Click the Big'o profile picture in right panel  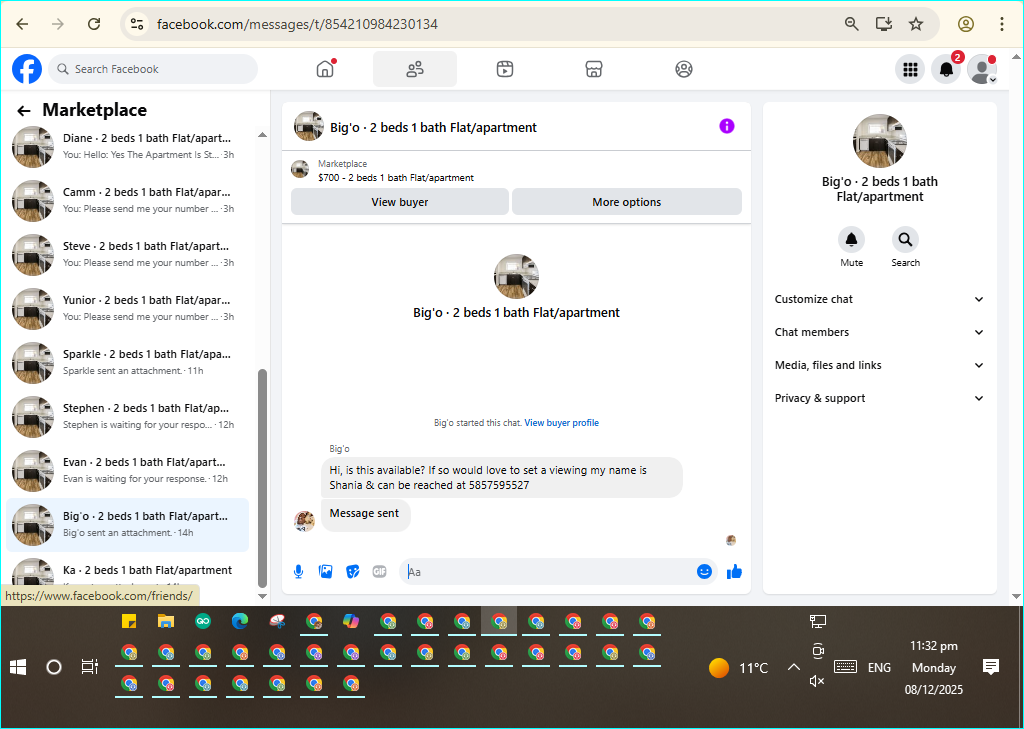(x=880, y=141)
